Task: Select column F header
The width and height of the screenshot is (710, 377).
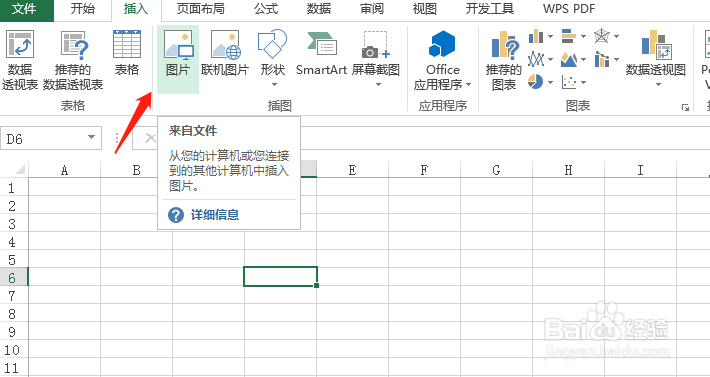Action: point(424,170)
